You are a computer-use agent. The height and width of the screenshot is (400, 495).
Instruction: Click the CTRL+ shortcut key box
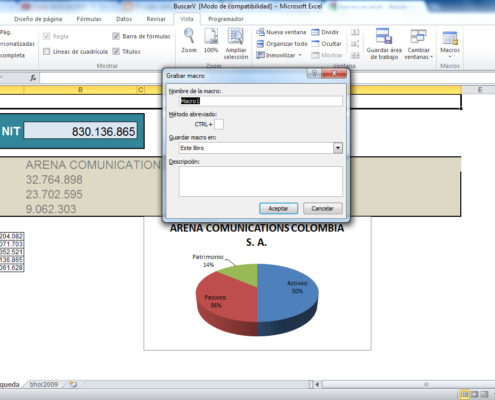tap(219, 124)
